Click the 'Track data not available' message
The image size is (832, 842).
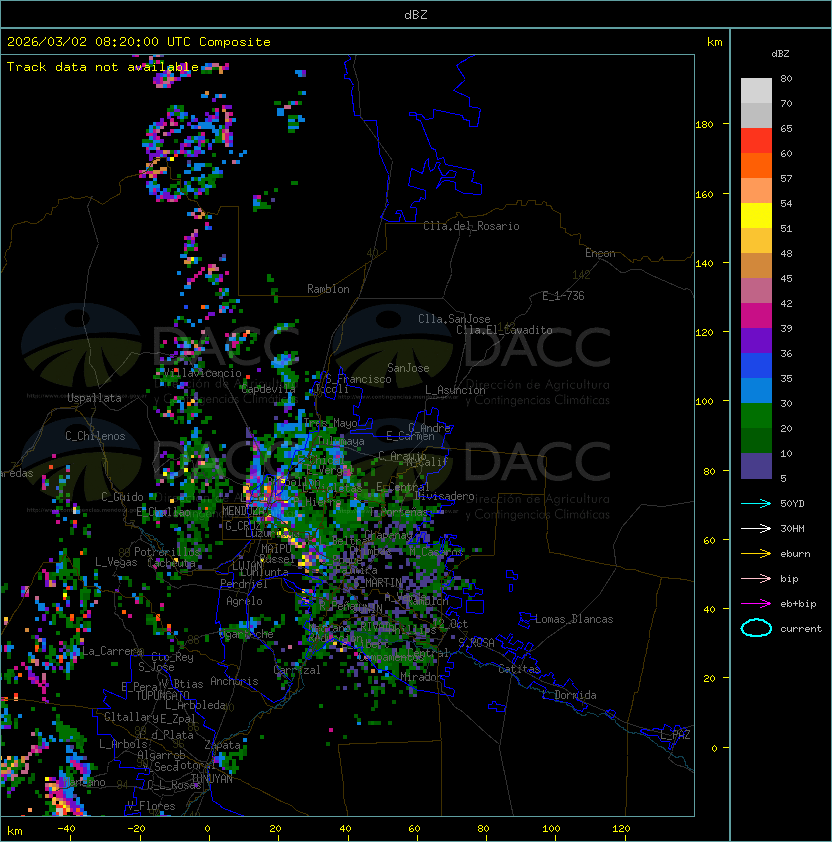coord(103,67)
